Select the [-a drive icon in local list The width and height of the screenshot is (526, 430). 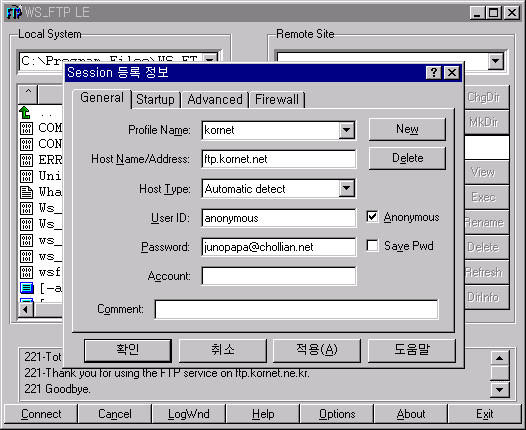coord(27,288)
